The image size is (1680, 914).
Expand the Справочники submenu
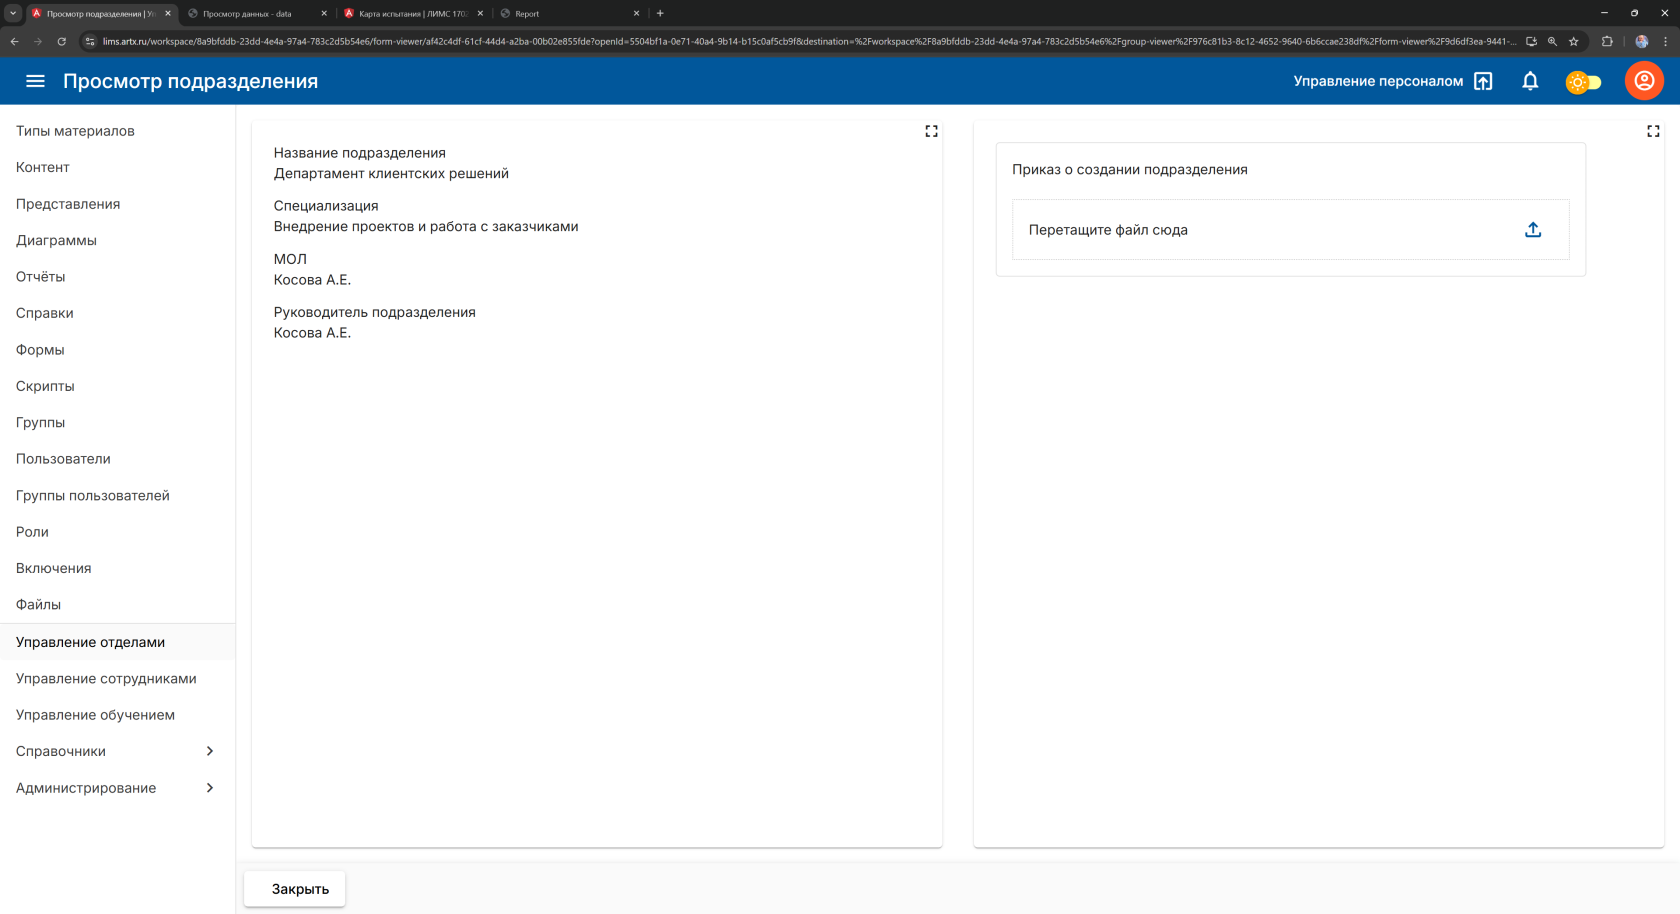click(x=209, y=751)
